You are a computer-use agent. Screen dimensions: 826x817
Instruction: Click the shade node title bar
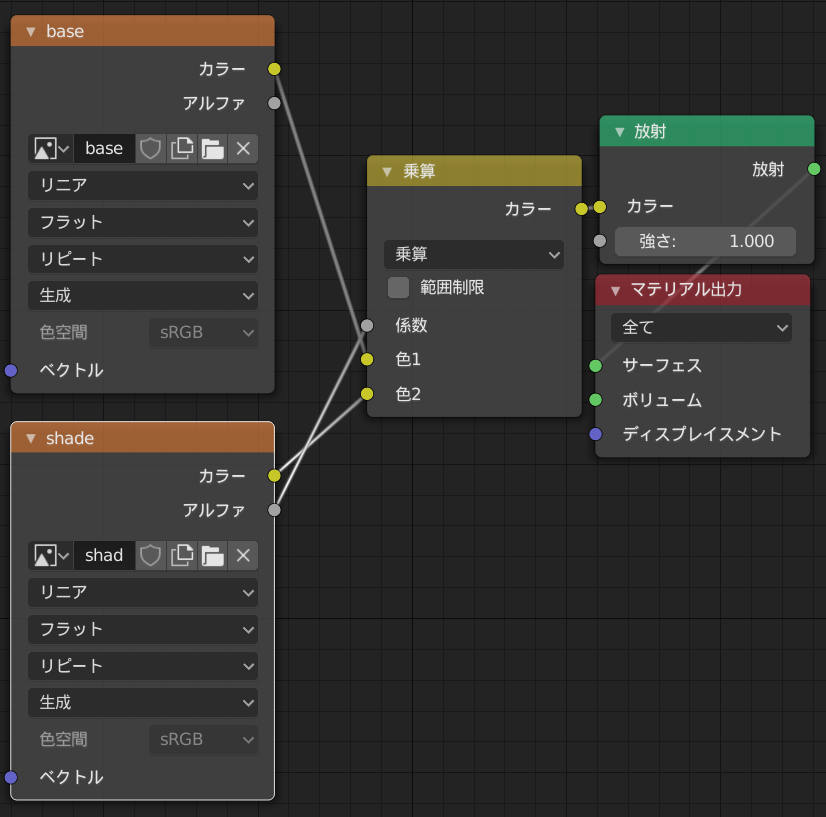point(143,438)
